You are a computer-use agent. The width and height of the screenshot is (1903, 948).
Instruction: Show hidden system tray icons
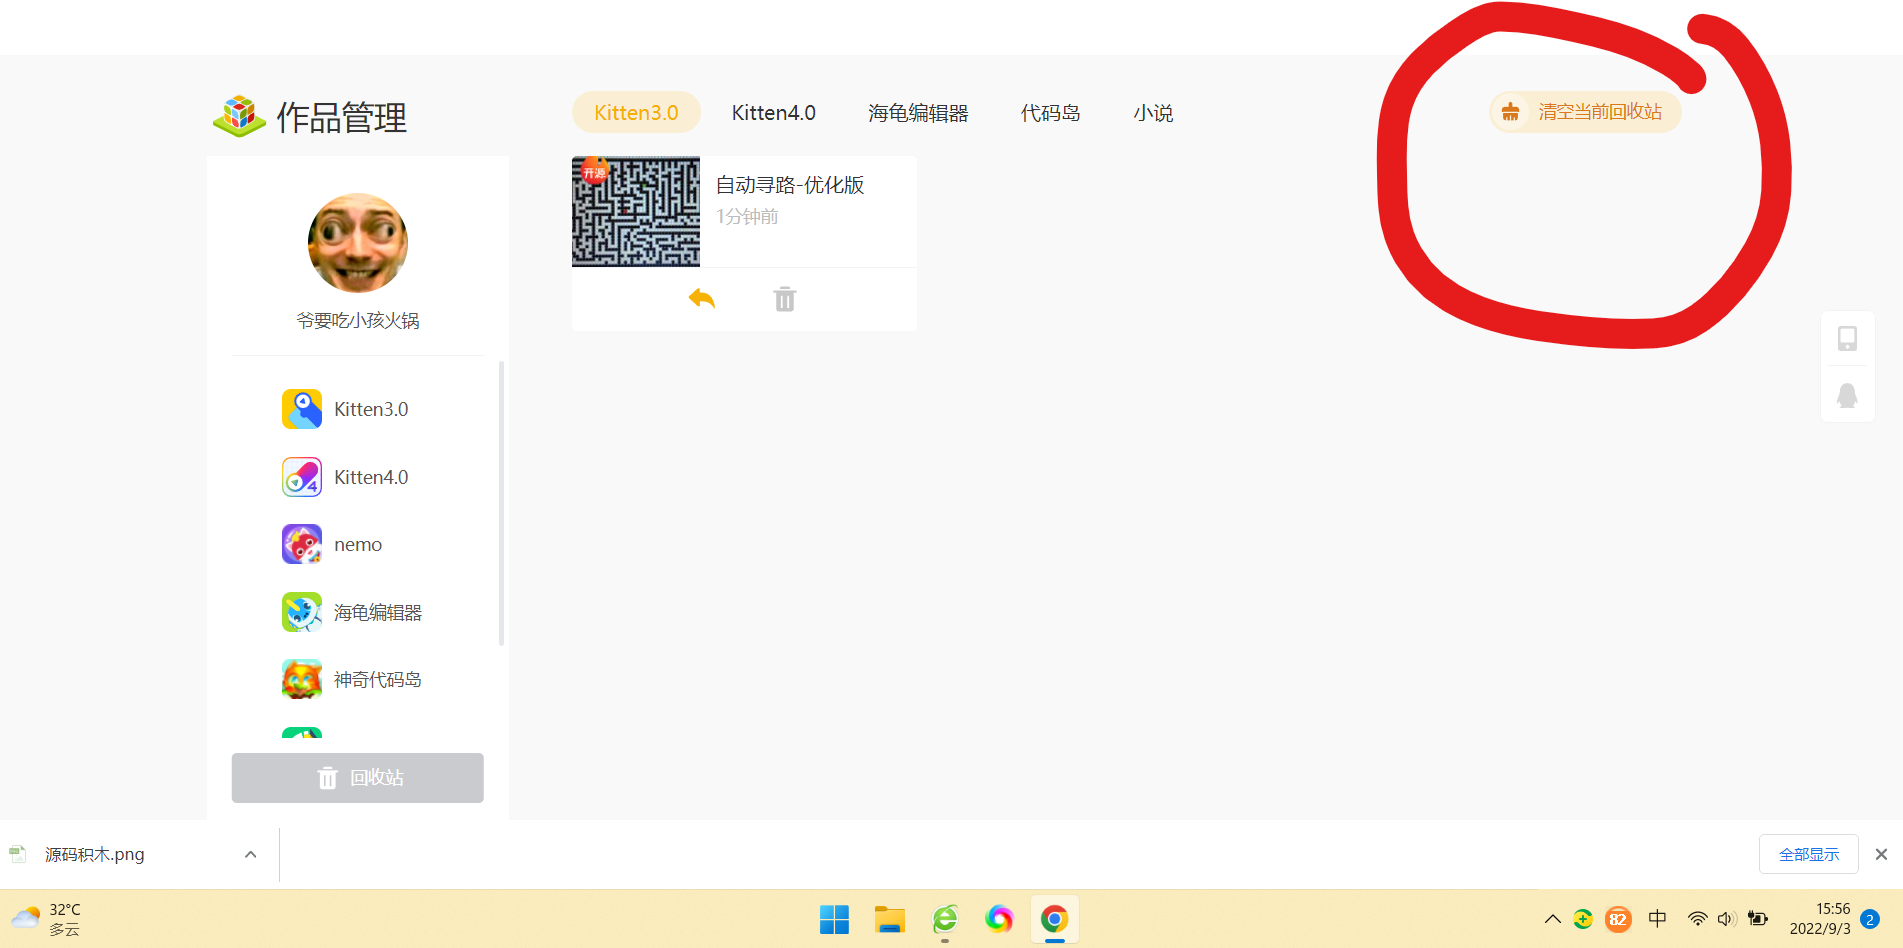click(1552, 919)
